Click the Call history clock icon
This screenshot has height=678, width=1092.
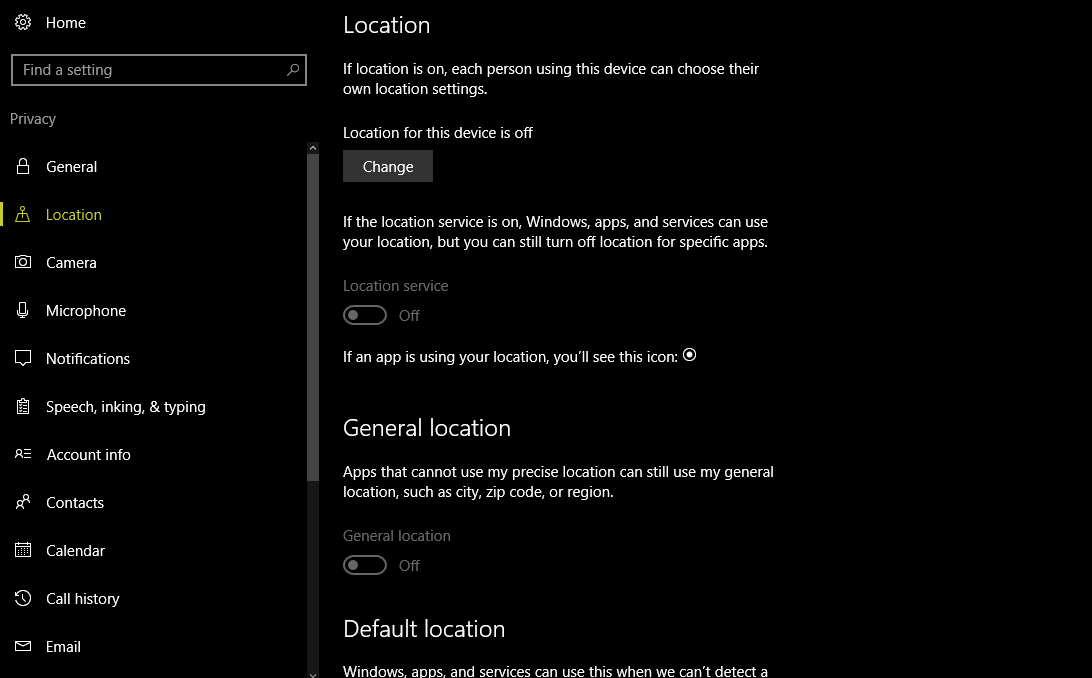[x=23, y=599]
